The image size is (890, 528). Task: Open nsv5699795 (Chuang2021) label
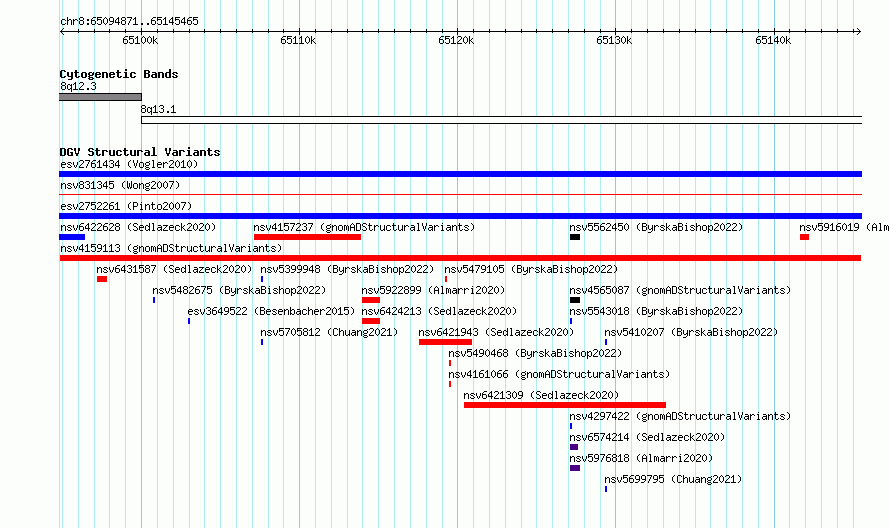pyautogui.click(x=673, y=479)
